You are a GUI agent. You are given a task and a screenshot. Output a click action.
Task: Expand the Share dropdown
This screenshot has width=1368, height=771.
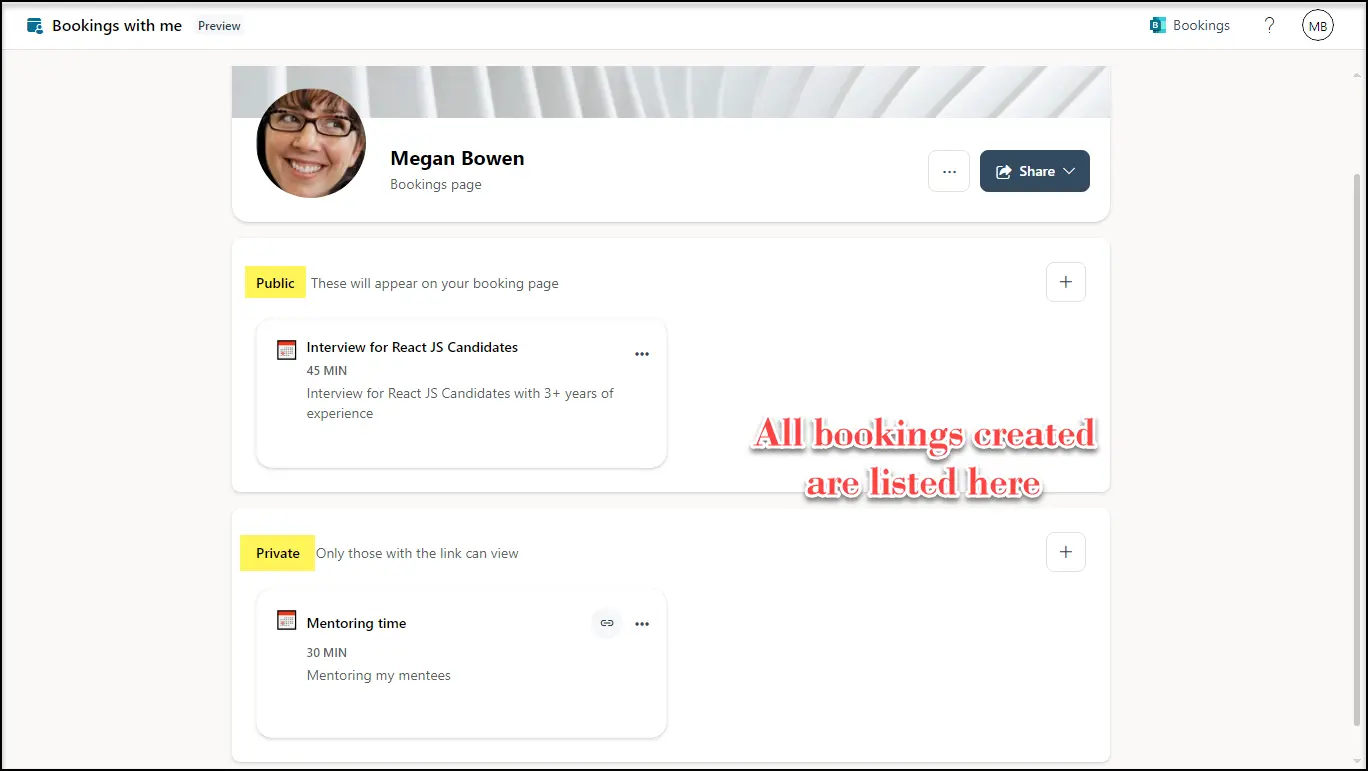[x=1034, y=171]
